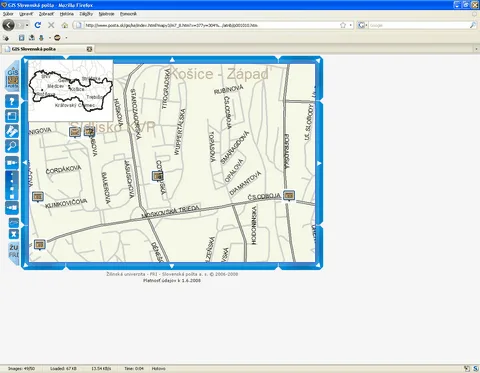Open the Súbor menu
Image resolution: width=480 pixels, height=373 pixels.
pos(8,14)
